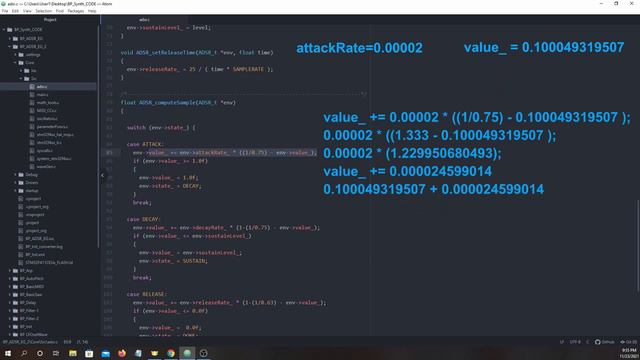This screenshot has width=640, height=360.
Task: Open the Selection menu
Action: click(x=43, y=11)
